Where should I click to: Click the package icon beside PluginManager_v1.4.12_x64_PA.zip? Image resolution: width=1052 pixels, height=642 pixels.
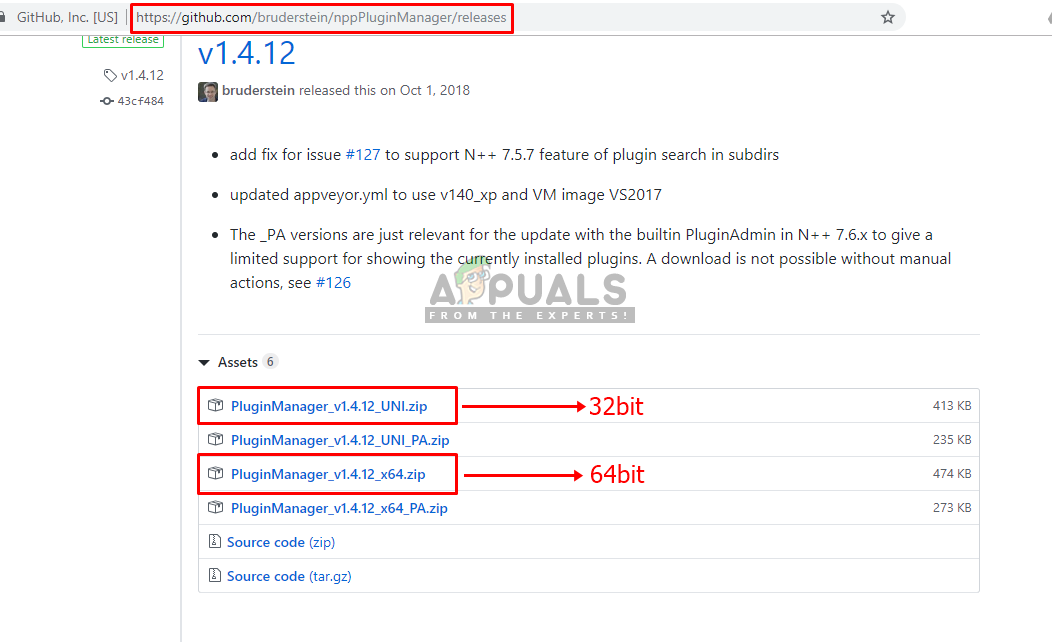215,507
